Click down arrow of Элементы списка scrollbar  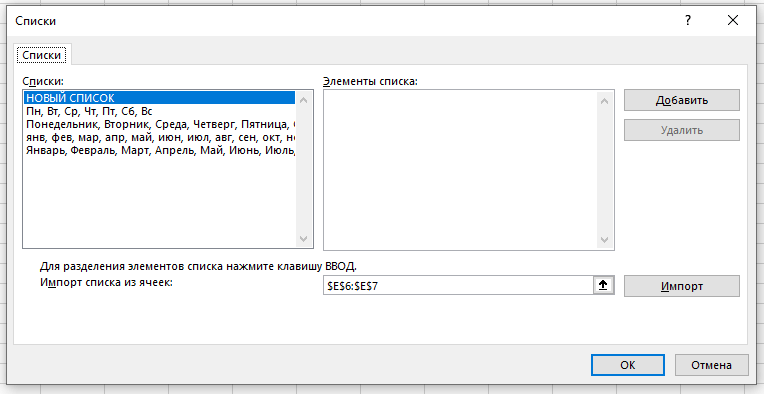[605, 240]
